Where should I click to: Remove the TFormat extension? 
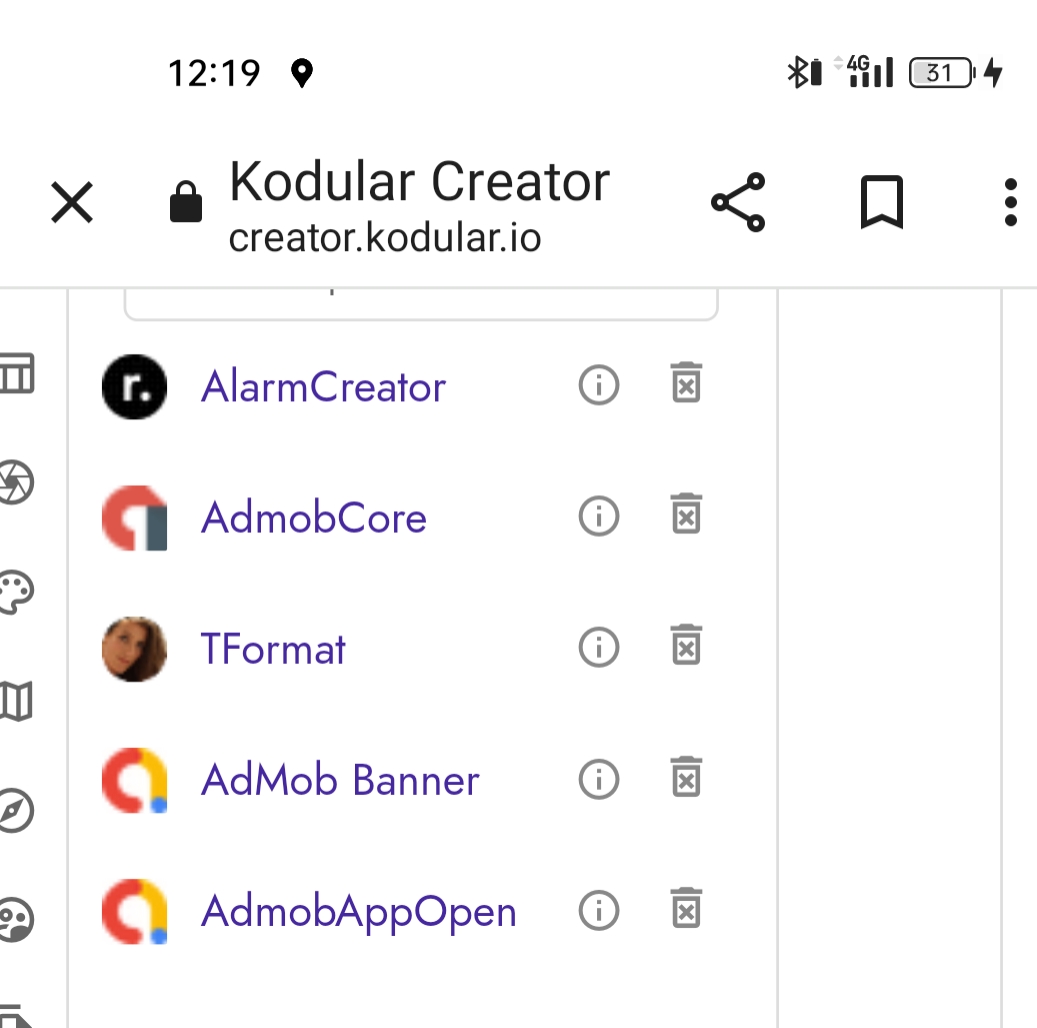point(686,647)
